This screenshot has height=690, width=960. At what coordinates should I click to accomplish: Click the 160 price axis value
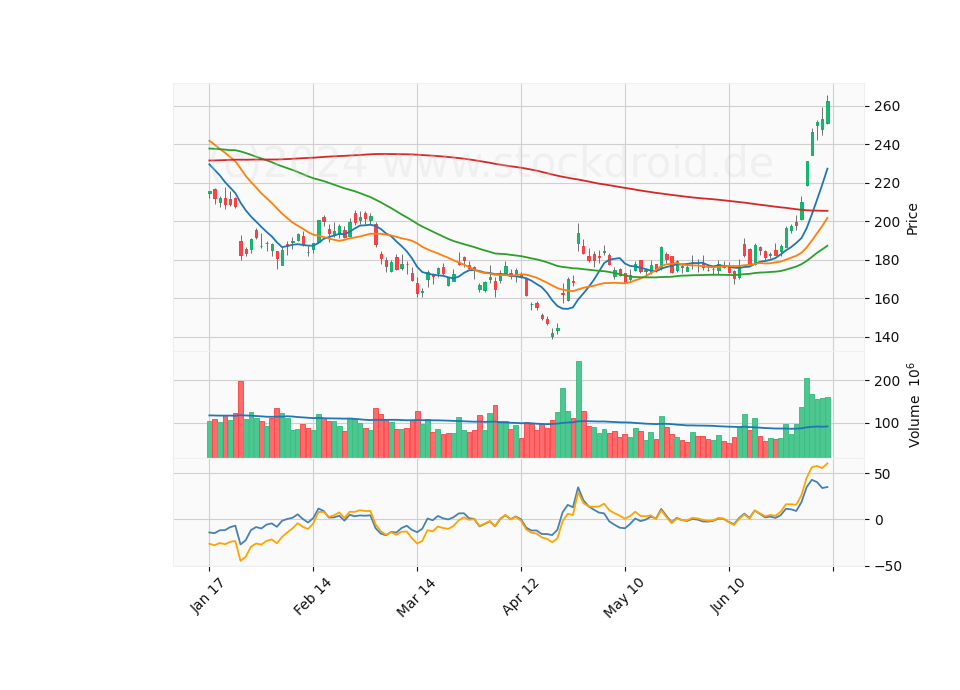(x=887, y=299)
